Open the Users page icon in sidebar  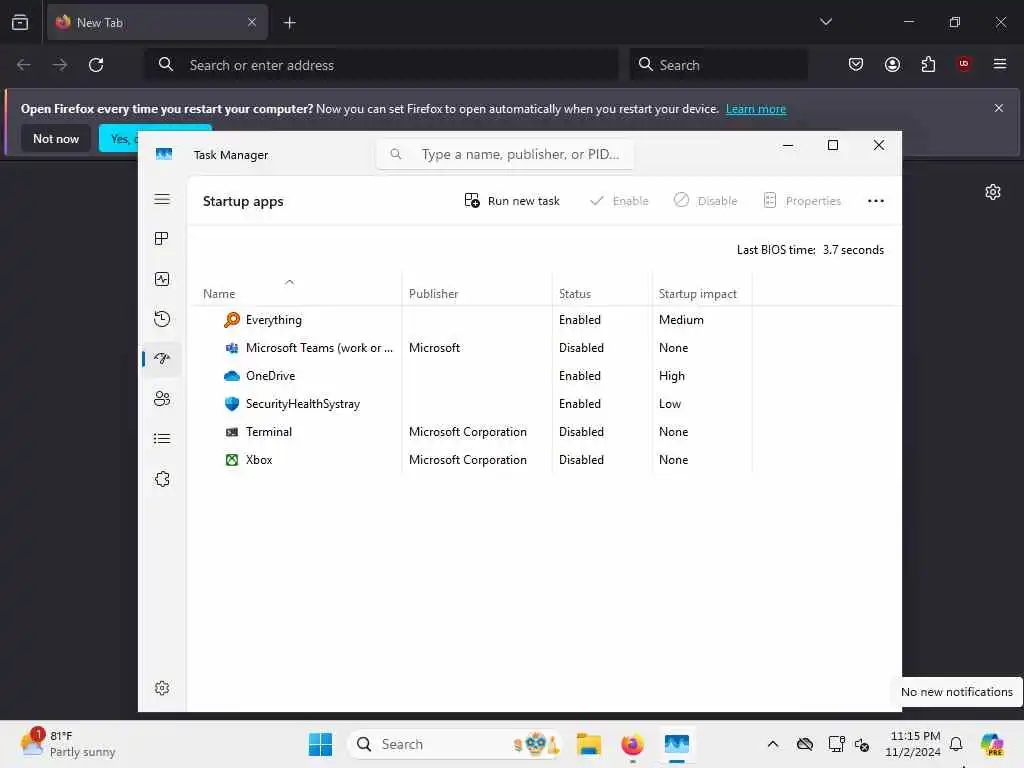click(x=162, y=398)
